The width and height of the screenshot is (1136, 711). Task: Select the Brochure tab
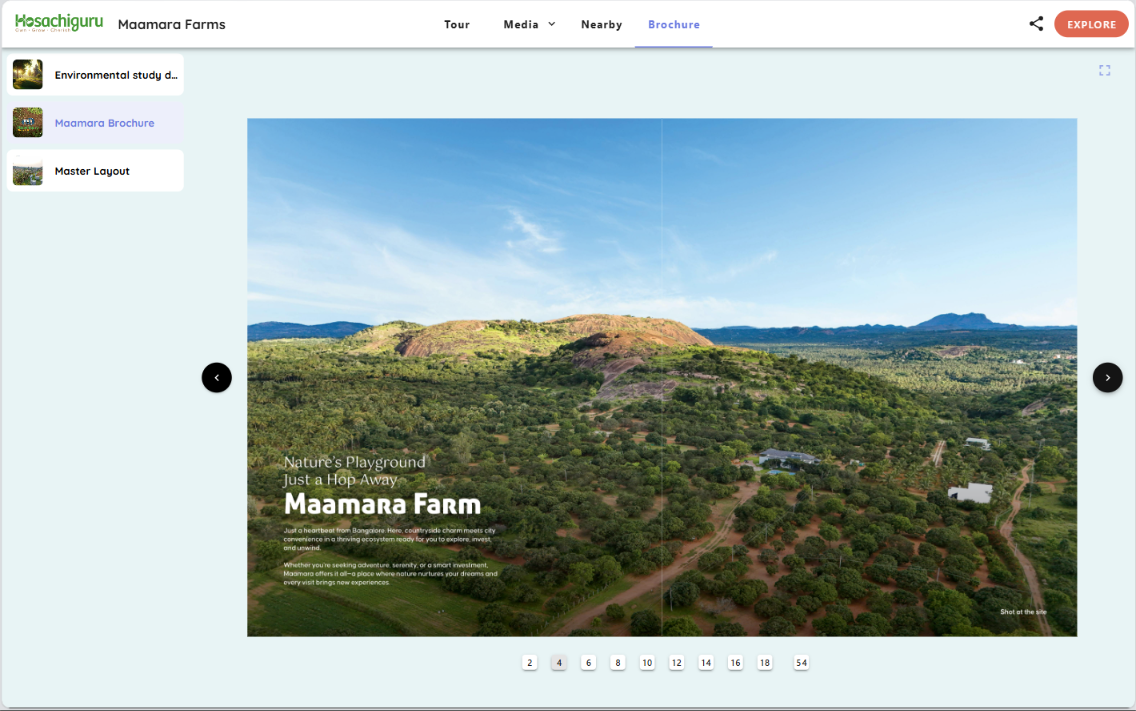674,25
